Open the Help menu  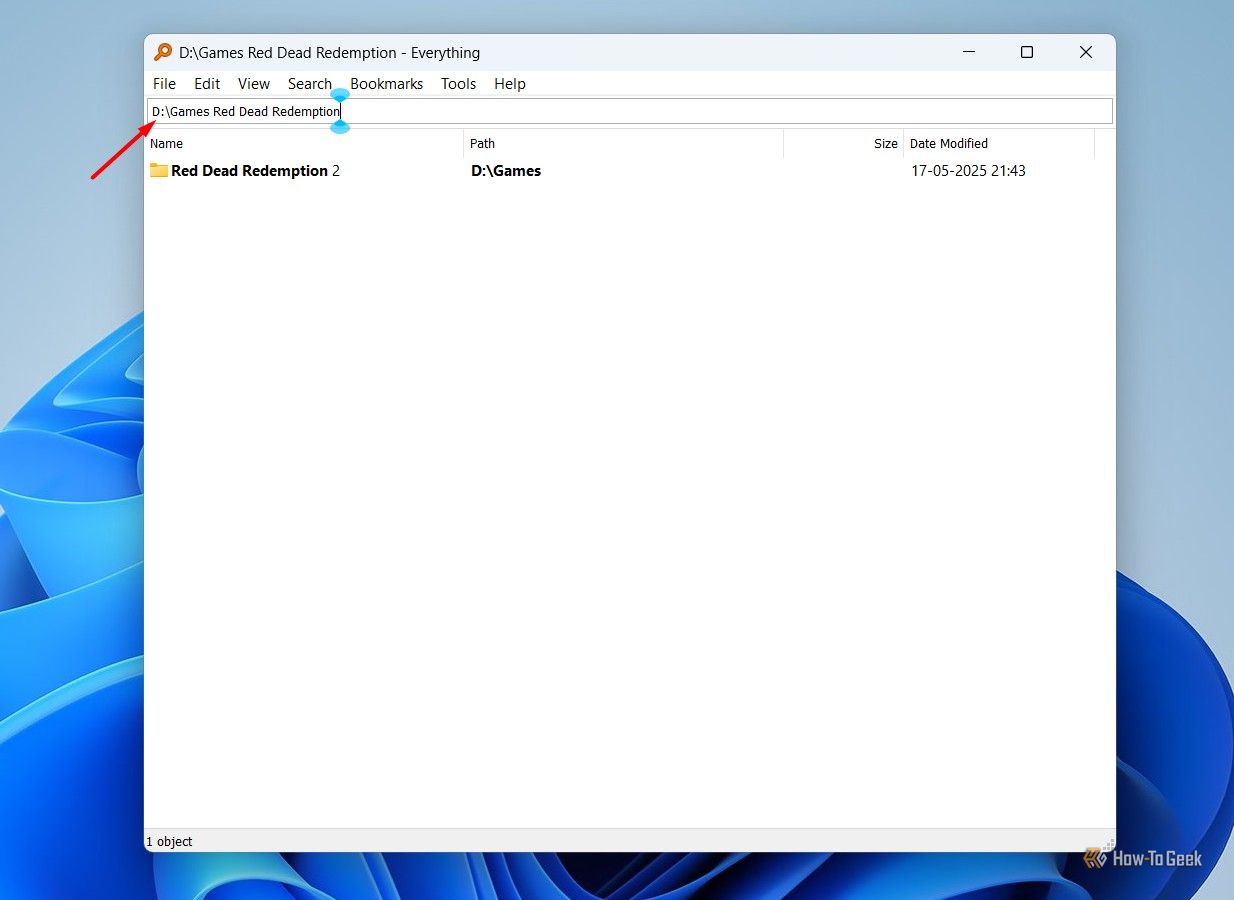pyautogui.click(x=509, y=84)
